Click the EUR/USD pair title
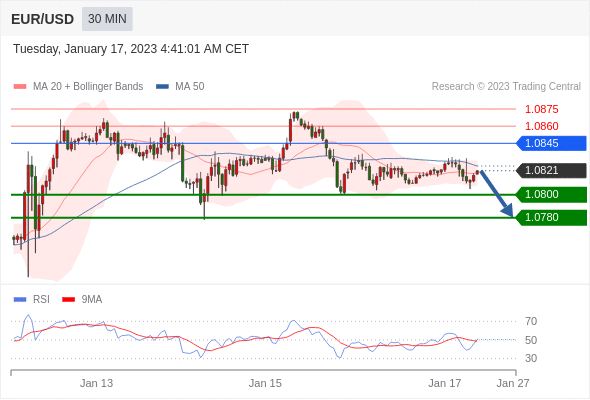 pyautogui.click(x=43, y=19)
